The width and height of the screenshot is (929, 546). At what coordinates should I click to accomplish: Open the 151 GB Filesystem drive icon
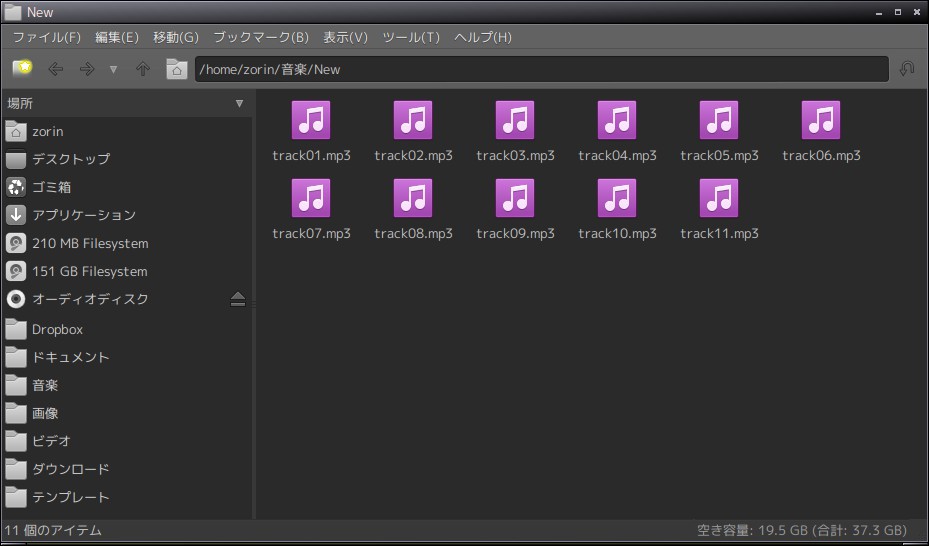pos(16,271)
